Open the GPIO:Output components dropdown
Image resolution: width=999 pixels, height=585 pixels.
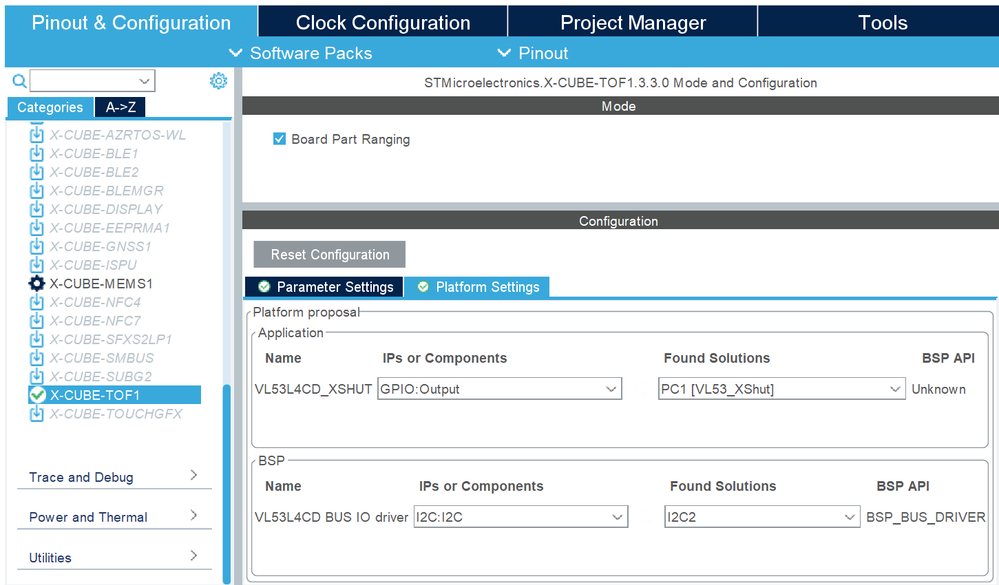(500, 389)
